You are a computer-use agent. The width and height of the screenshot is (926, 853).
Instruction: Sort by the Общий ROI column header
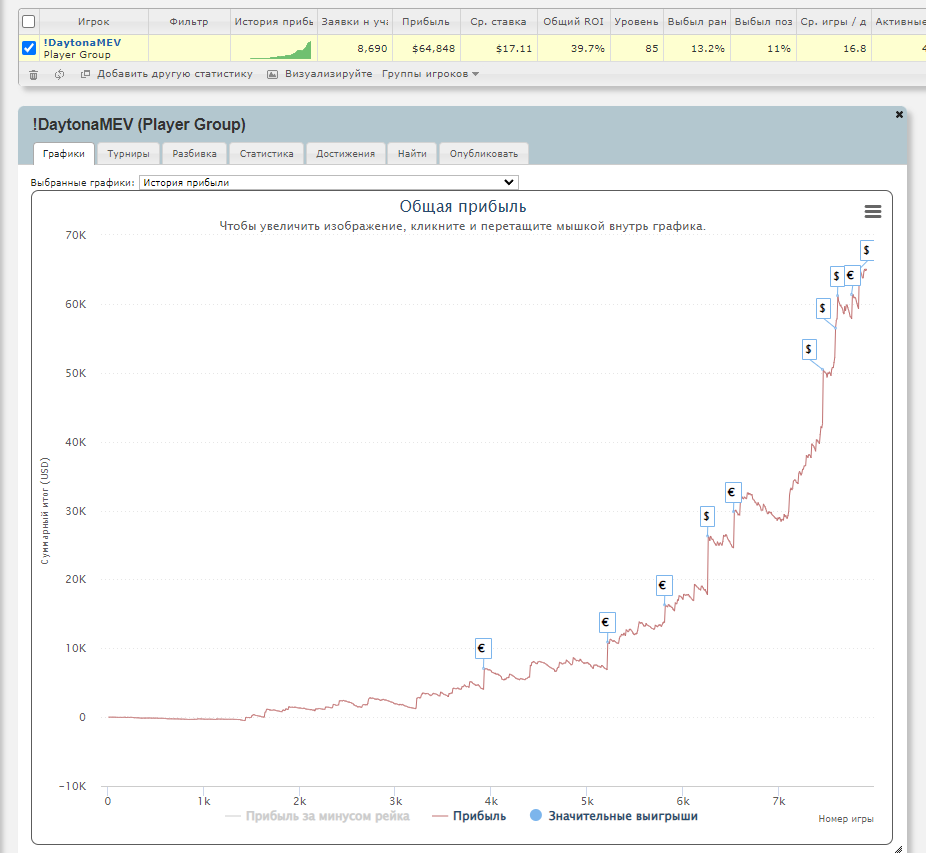(x=573, y=22)
